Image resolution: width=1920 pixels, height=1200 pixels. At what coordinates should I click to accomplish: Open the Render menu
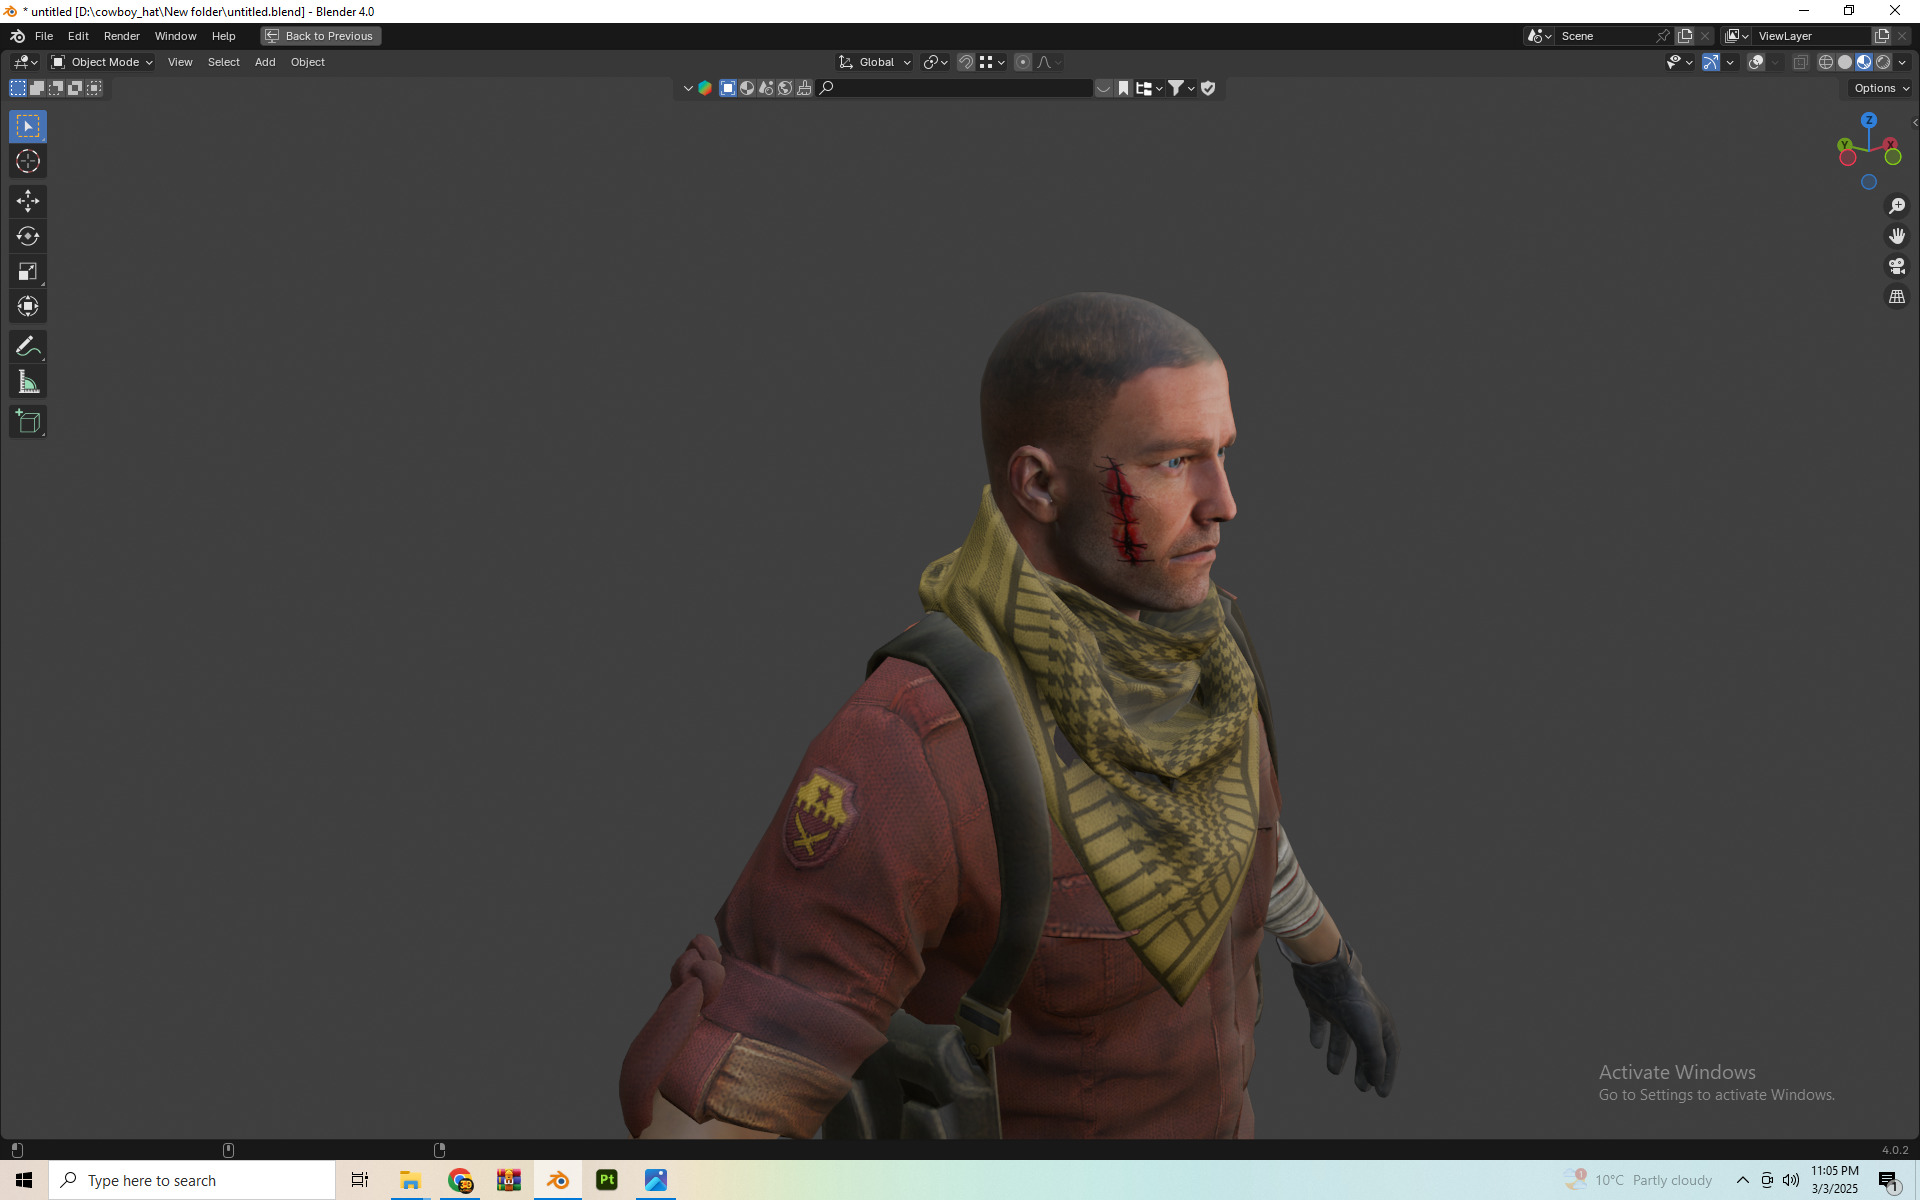(122, 36)
